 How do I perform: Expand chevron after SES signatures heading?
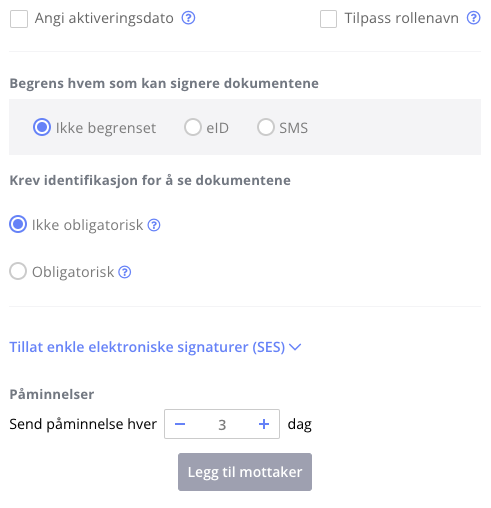(295, 347)
